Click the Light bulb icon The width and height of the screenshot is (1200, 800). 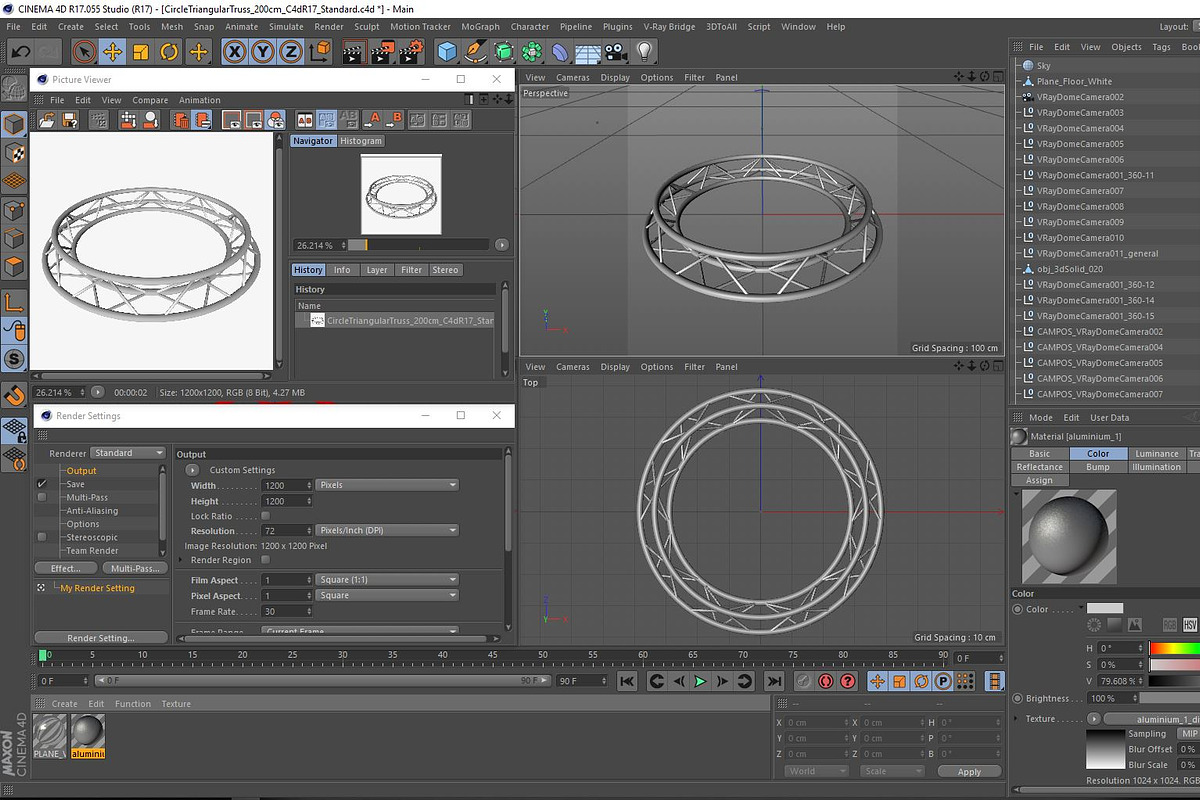[x=645, y=51]
